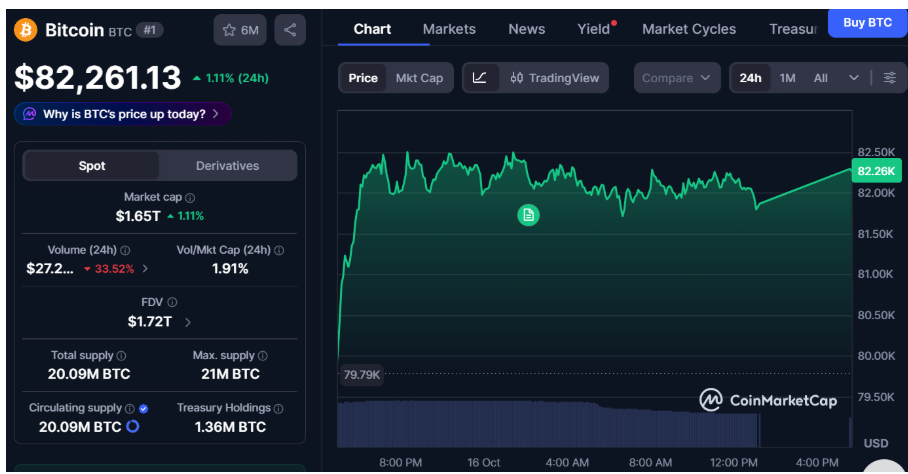
Task: Click Total supply info icon
Action: pyautogui.click(x=121, y=356)
